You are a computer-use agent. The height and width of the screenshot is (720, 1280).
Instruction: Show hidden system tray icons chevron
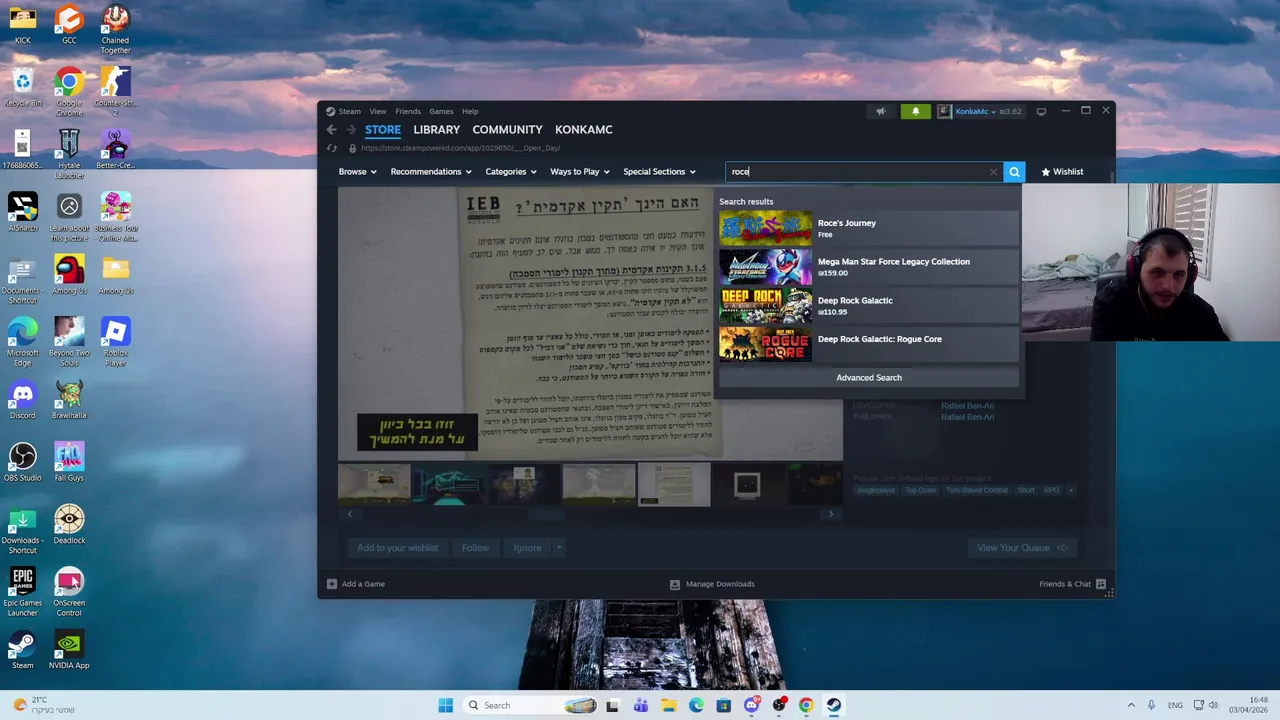(1131, 706)
